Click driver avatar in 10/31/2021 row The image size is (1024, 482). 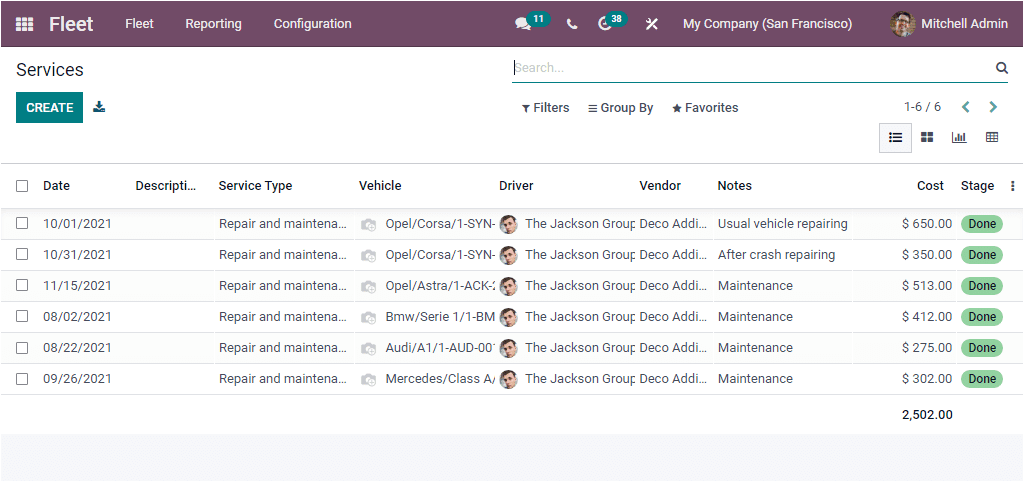[x=509, y=255]
